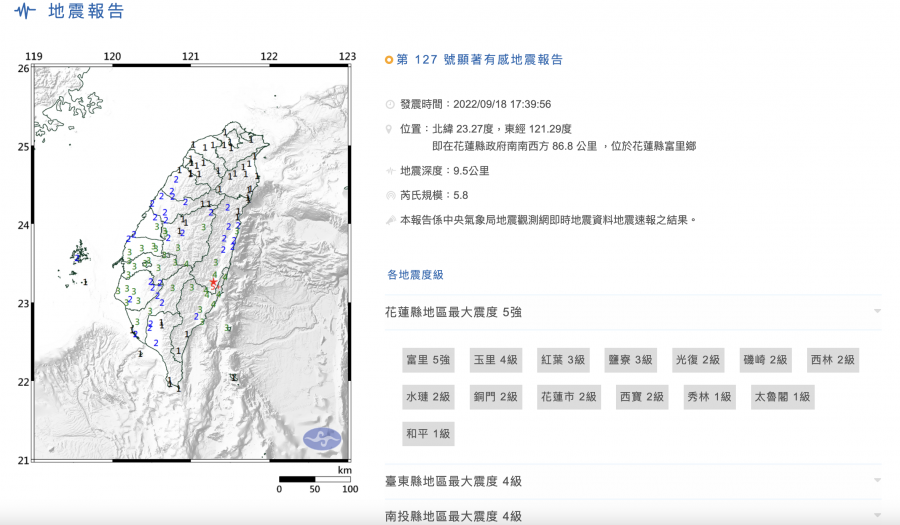The image size is (900, 525).
Task: Collapse the 花蓮縣地區最大震度 5強 section
Action: tap(877, 312)
